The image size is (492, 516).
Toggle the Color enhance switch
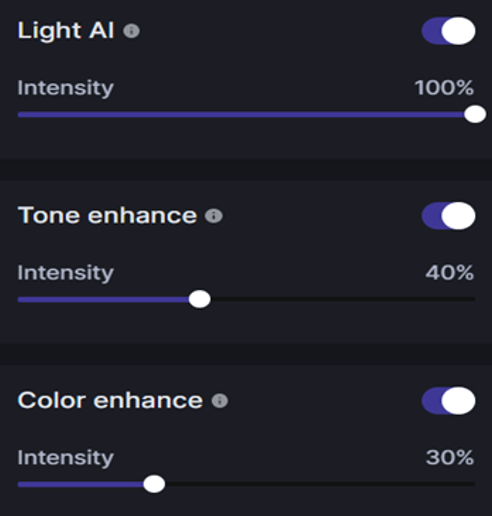pos(448,400)
